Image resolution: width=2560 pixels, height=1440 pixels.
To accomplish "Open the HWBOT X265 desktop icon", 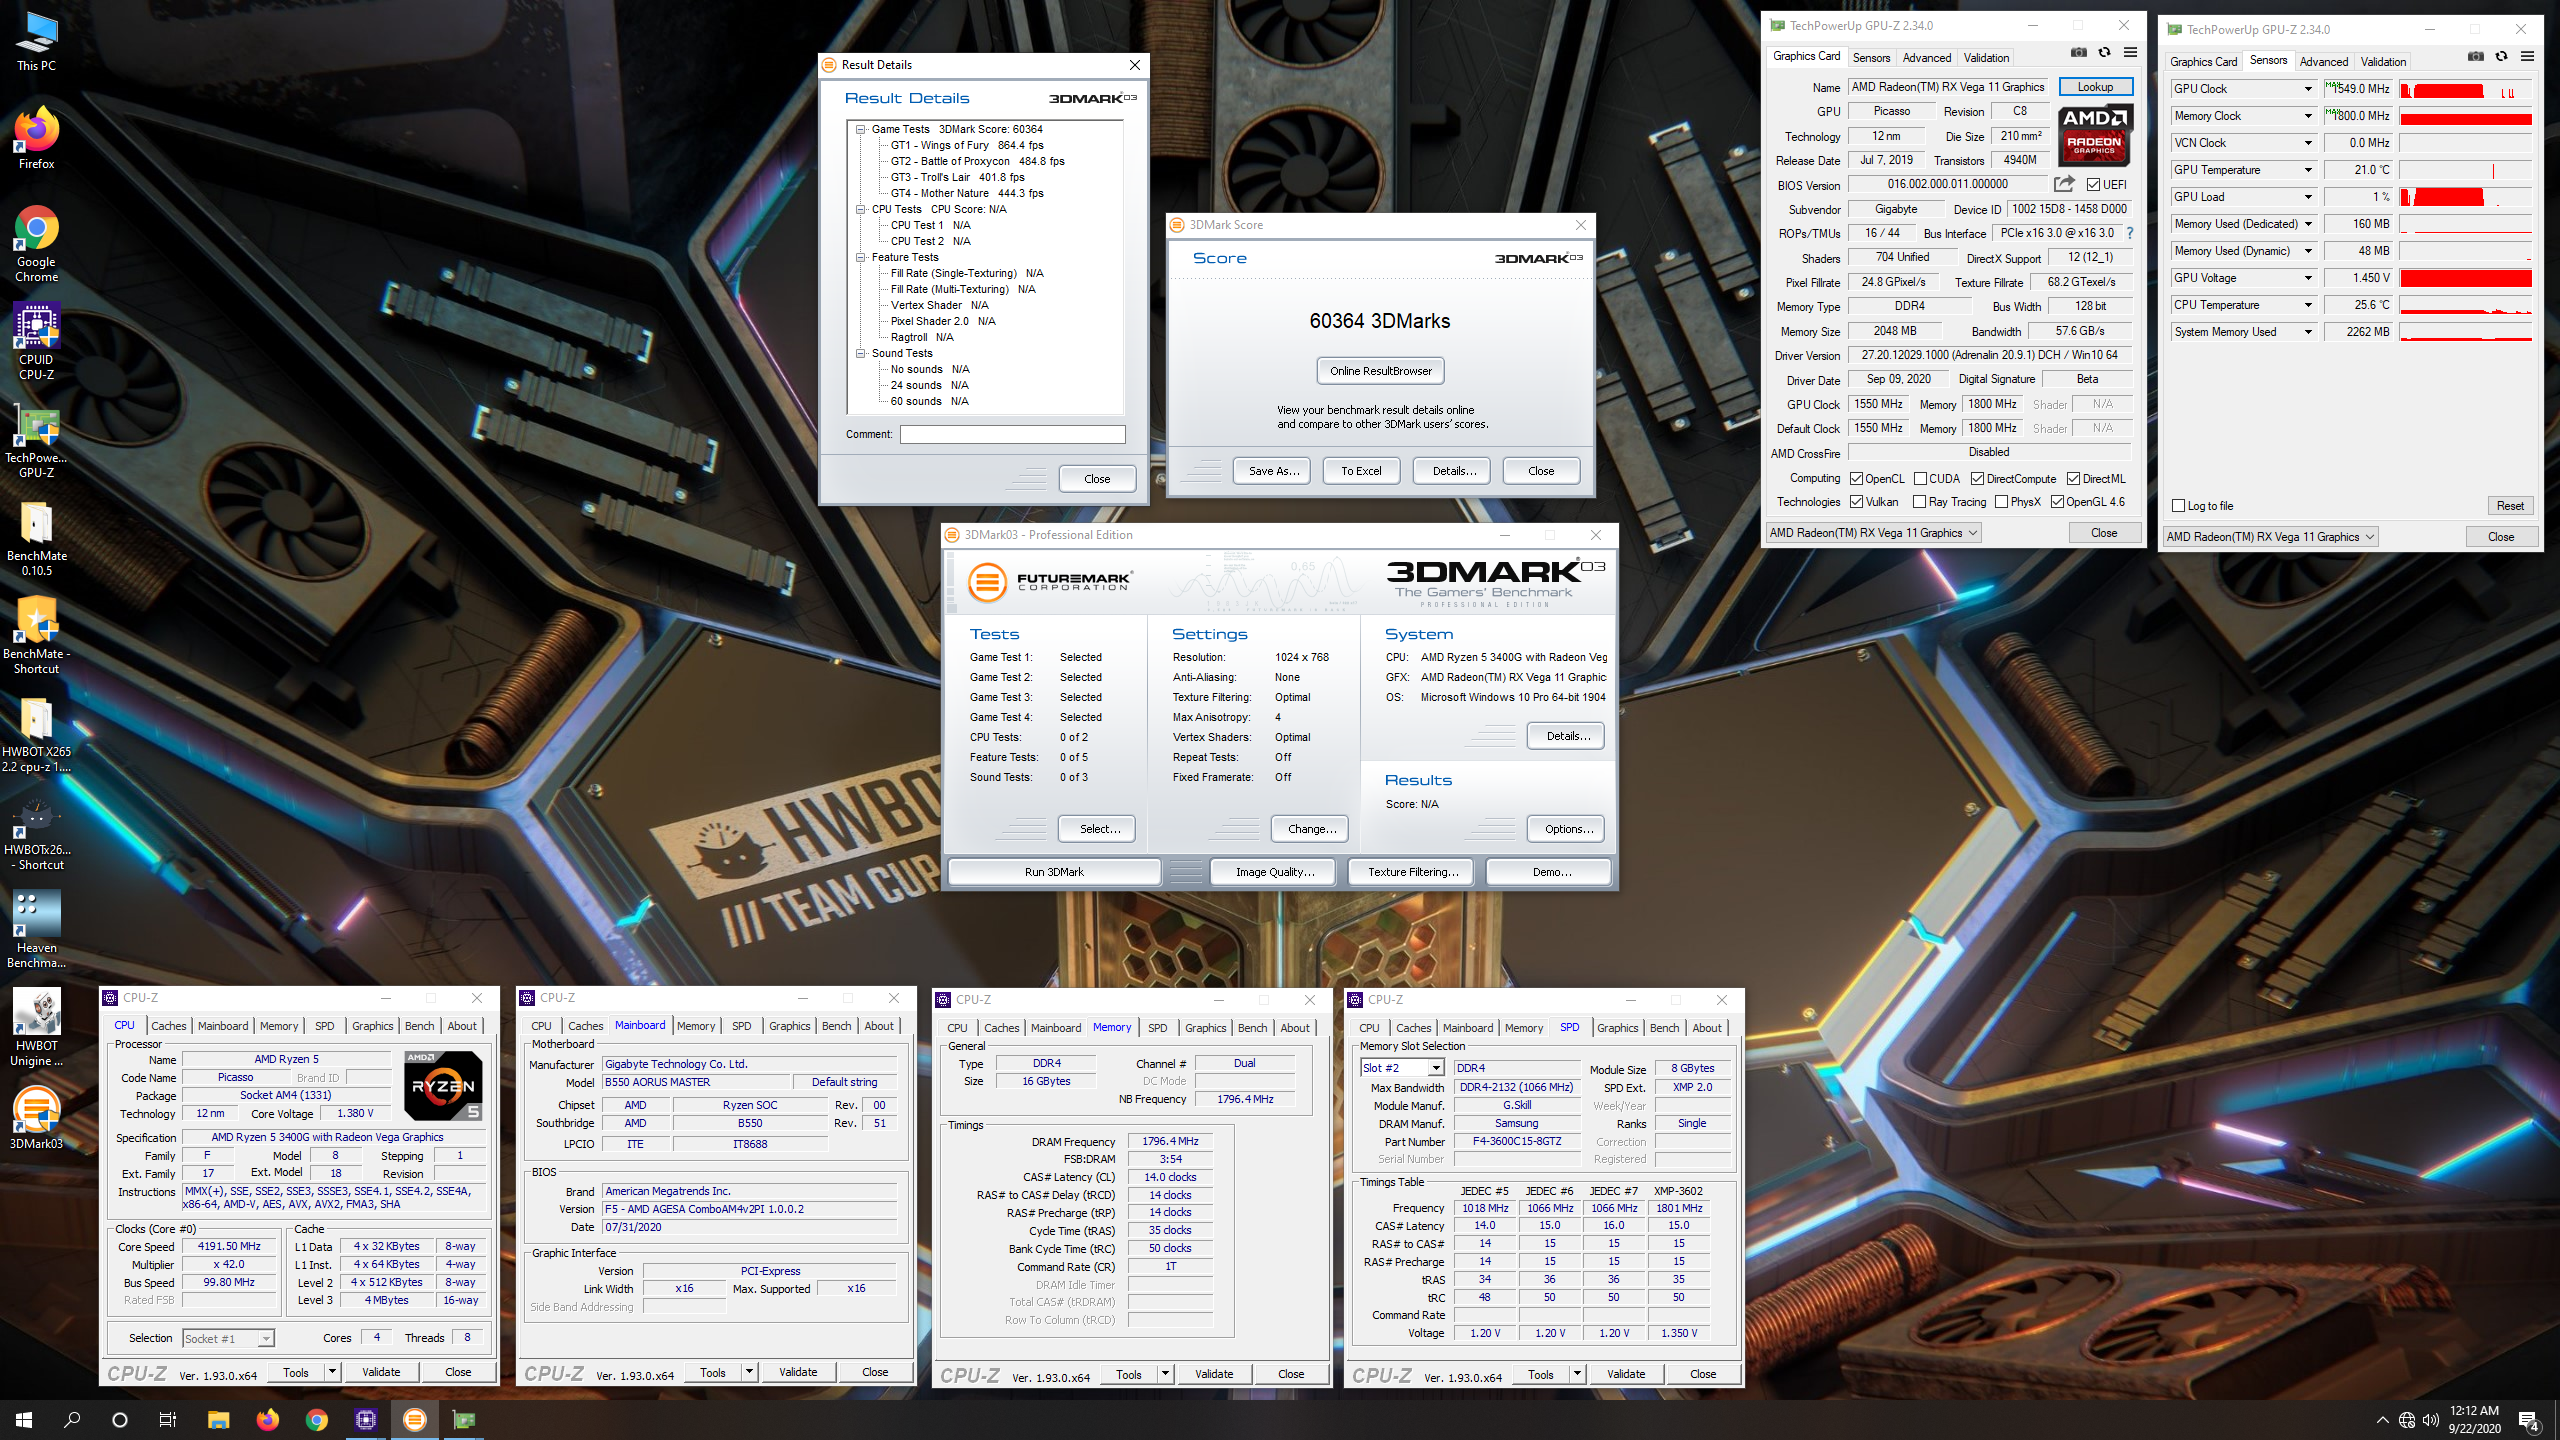I will pyautogui.click(x=37, y=733).
